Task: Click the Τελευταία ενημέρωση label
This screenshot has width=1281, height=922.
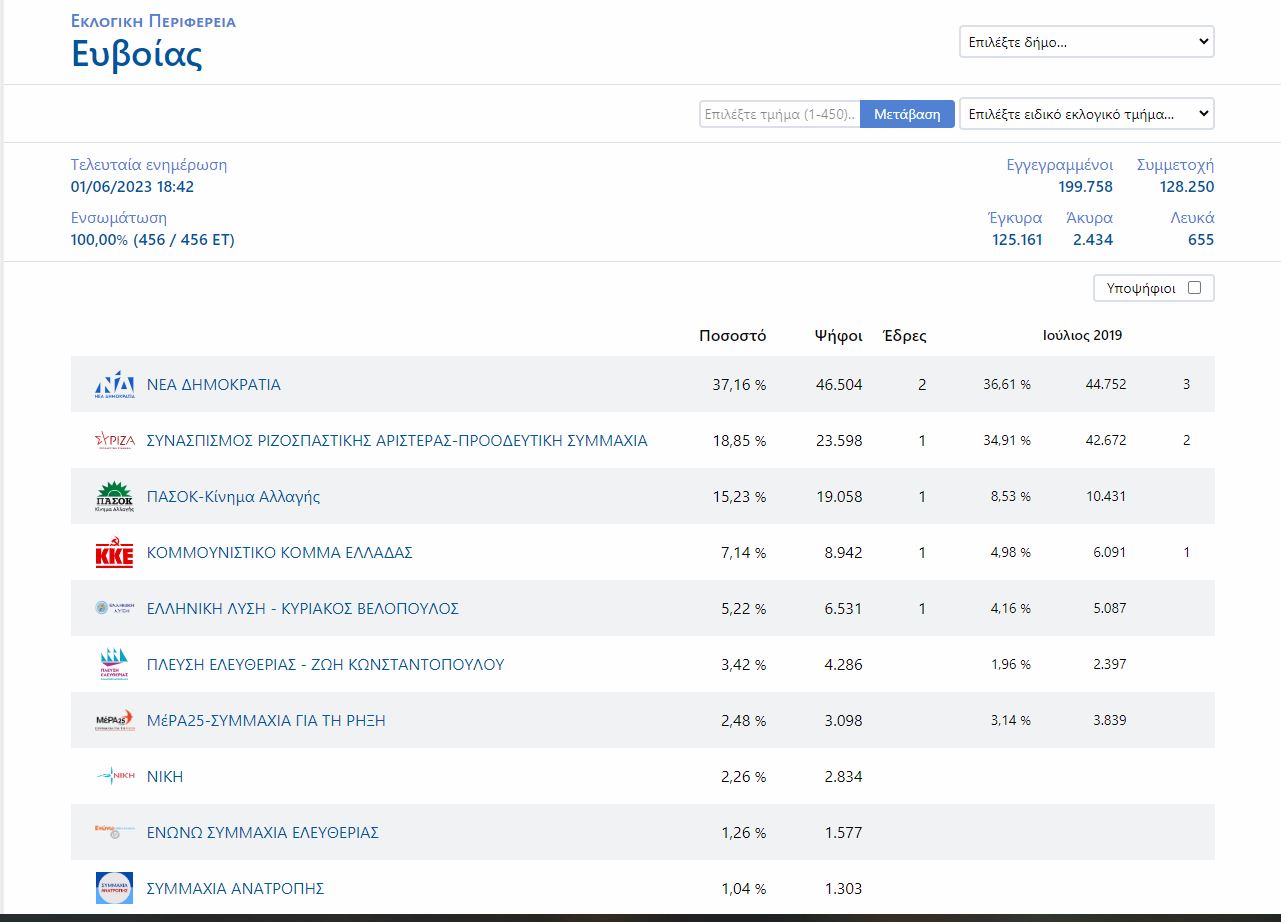Action: (x=149, y=165)
